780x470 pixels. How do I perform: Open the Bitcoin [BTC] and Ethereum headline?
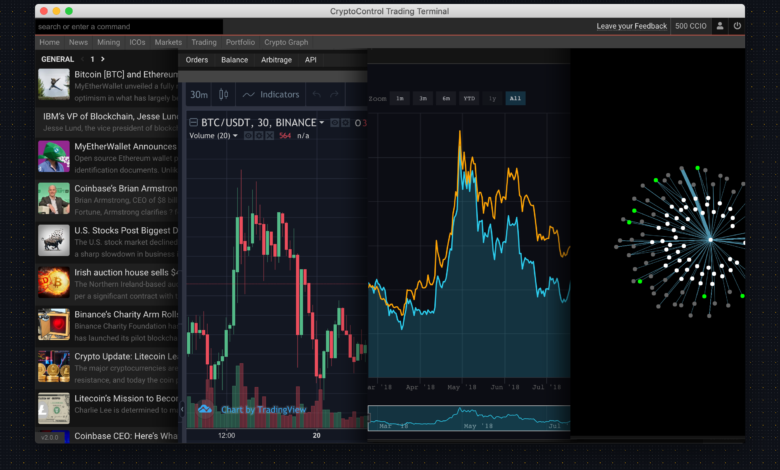click(126, 74)
